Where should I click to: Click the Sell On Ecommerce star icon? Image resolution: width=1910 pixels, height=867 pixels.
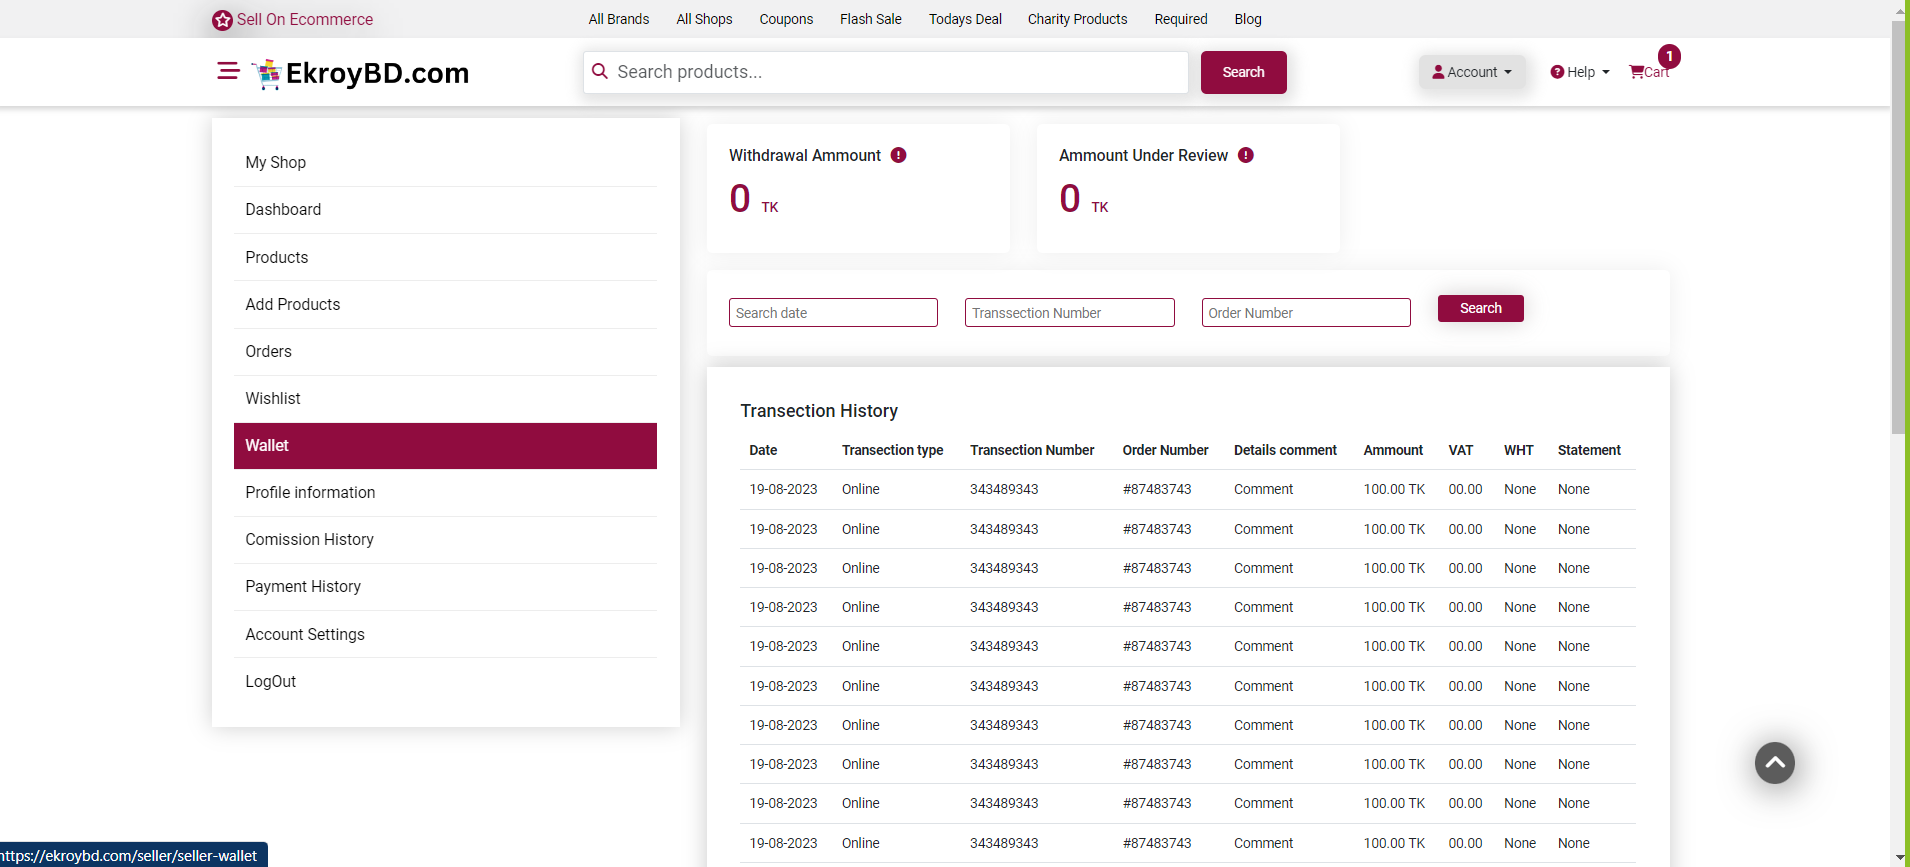click(222, 20)
